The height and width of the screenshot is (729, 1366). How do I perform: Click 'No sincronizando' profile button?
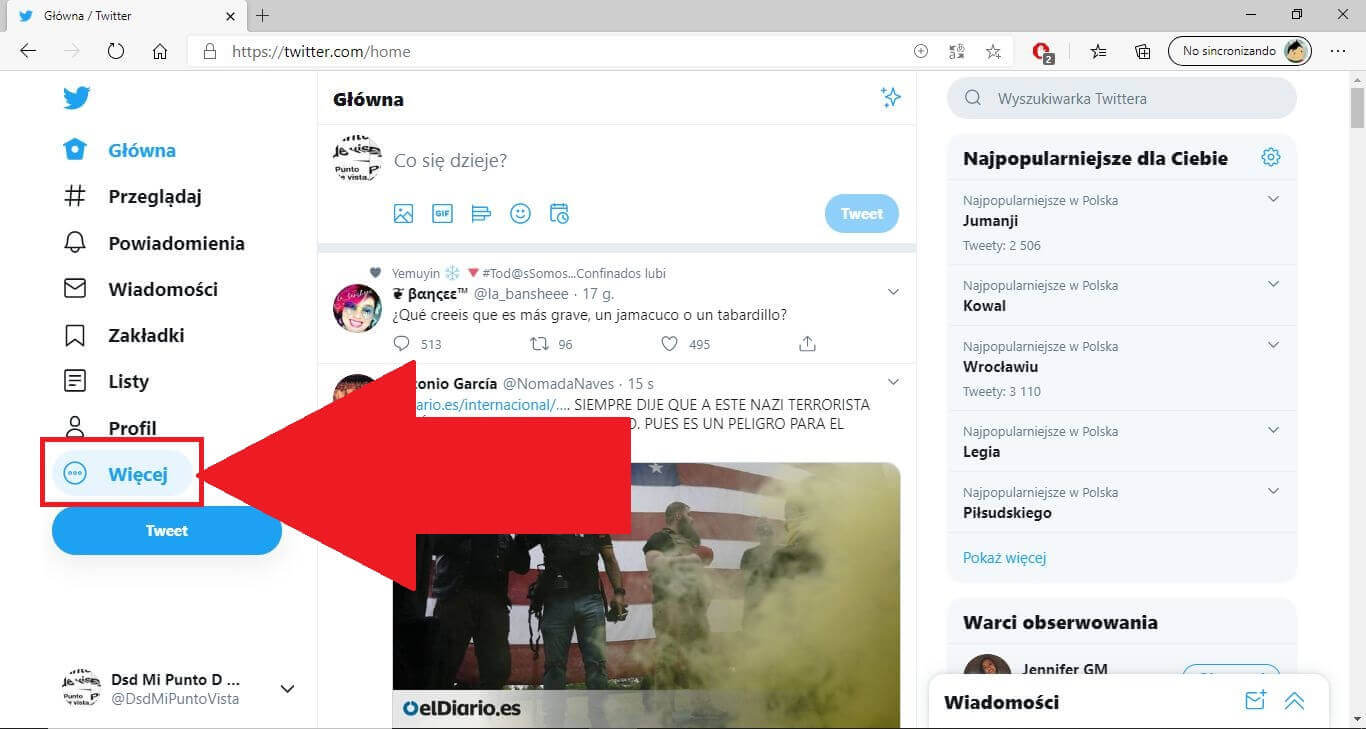[x=1240, y=51]
